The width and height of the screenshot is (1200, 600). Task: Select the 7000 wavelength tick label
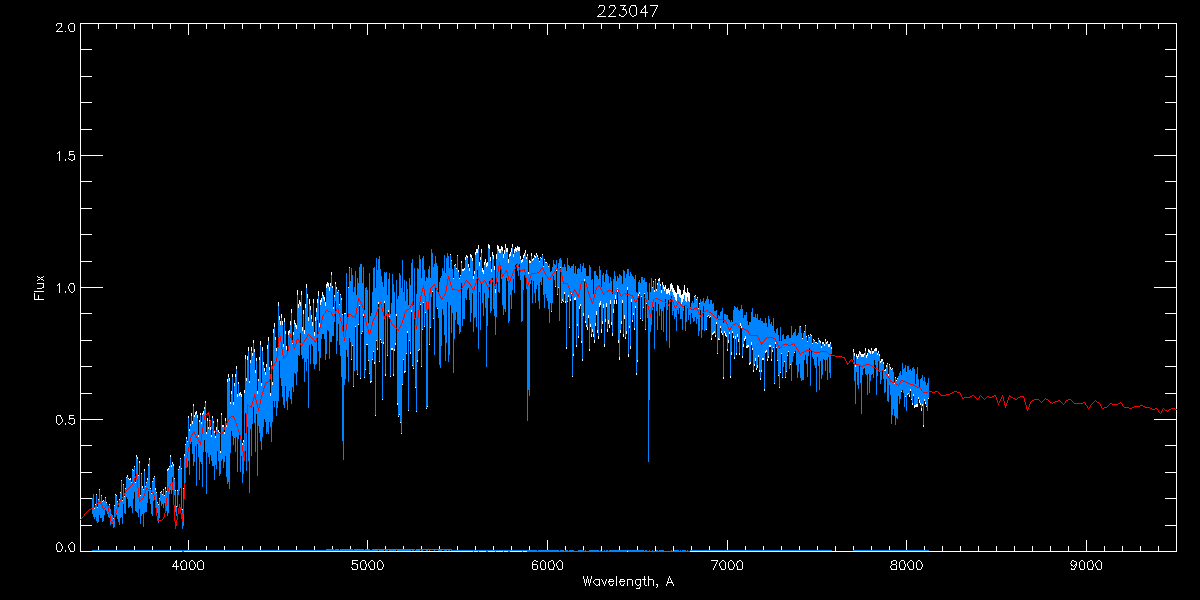(x=727, y=564)
